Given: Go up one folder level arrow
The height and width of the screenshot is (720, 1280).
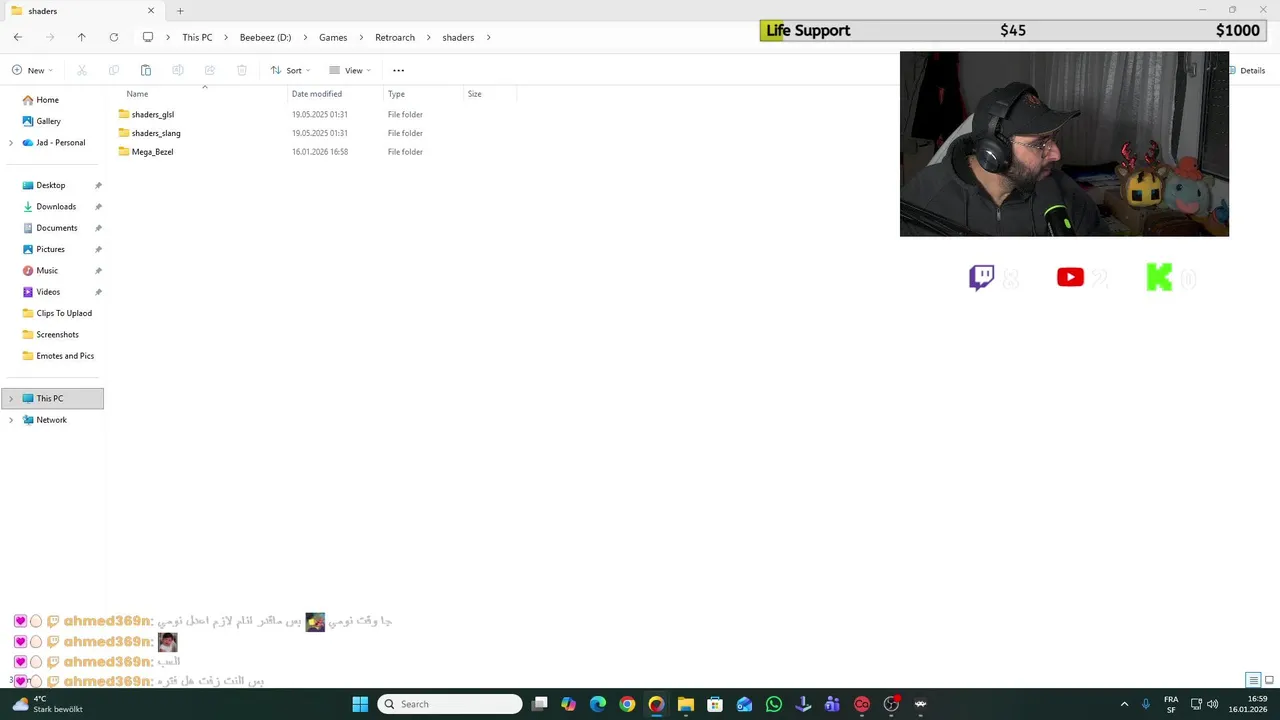Looking at the screenshot, I should coord(82,37).
